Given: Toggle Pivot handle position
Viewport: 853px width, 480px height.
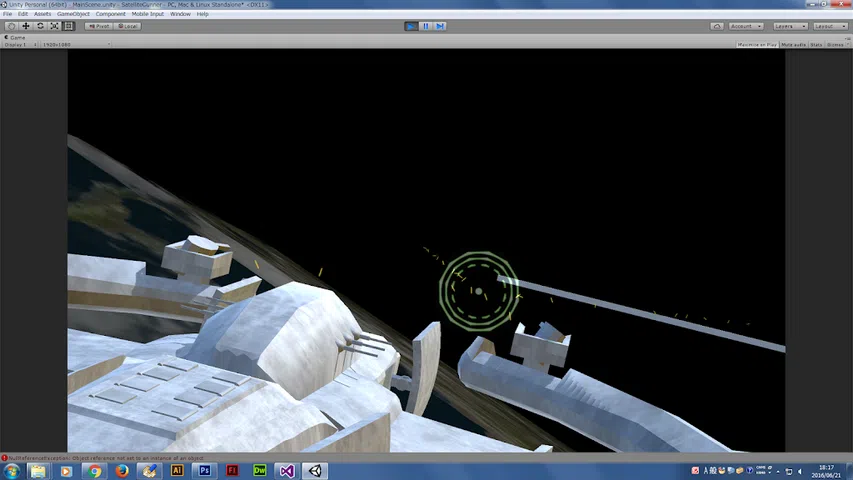Looking at the screenshot, I should coord(99,26).
